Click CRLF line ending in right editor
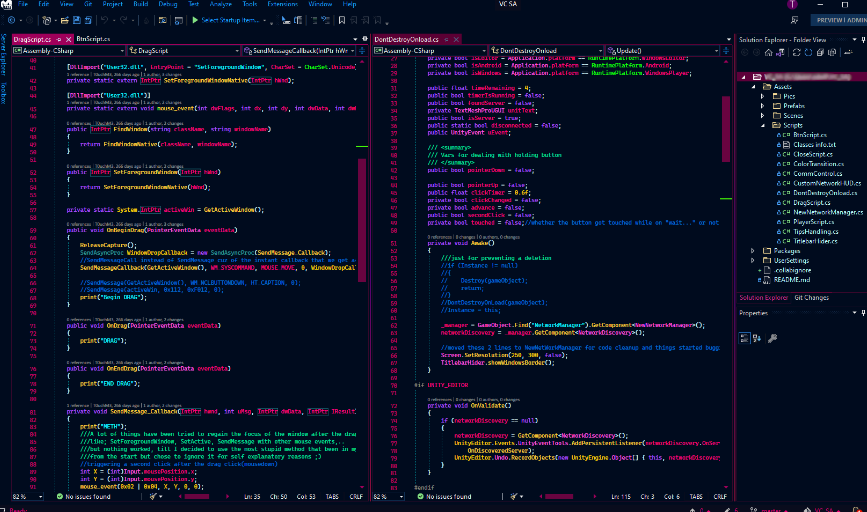Image resolution: width=867 pixels, height=512 pixels. (720, 497)
